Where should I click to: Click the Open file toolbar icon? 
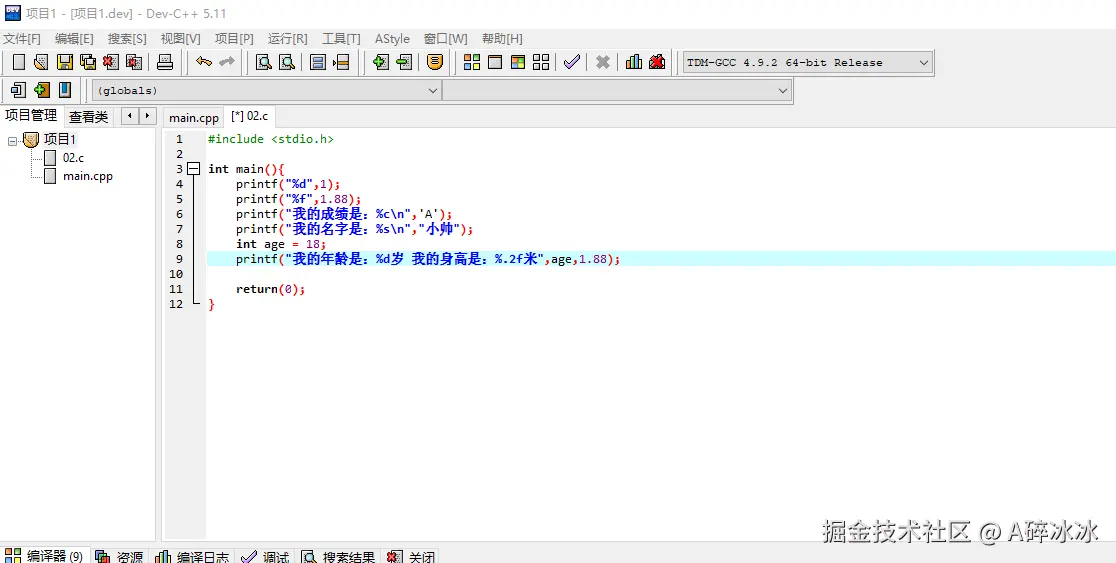click(41, 62)
